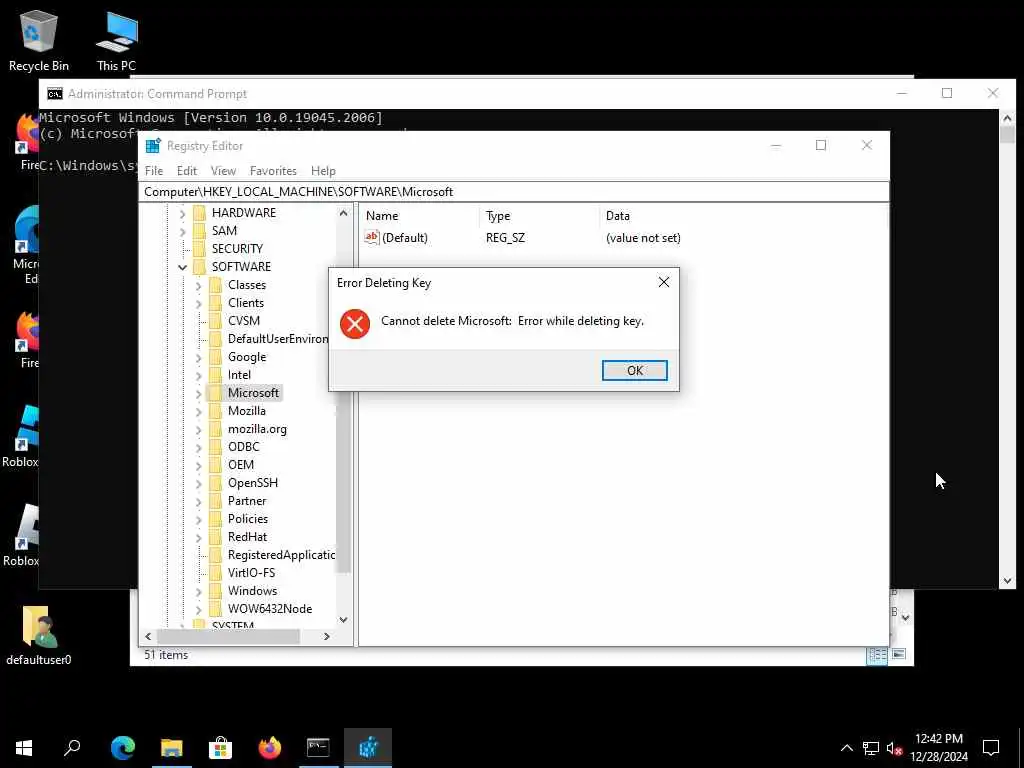
Task: Collapse the SOFTWARE key
Action: coord(182,266)
